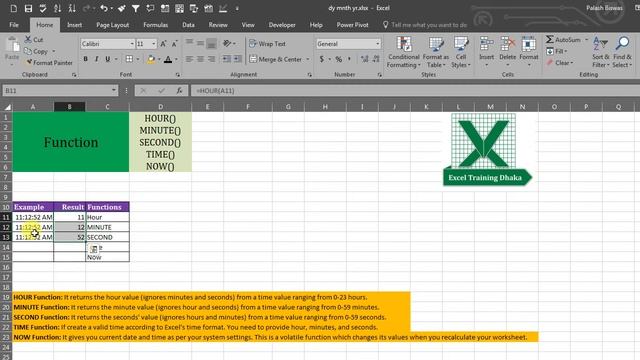Switch to the Formulas tab
The image size is (640, 360).
point(156,25)
